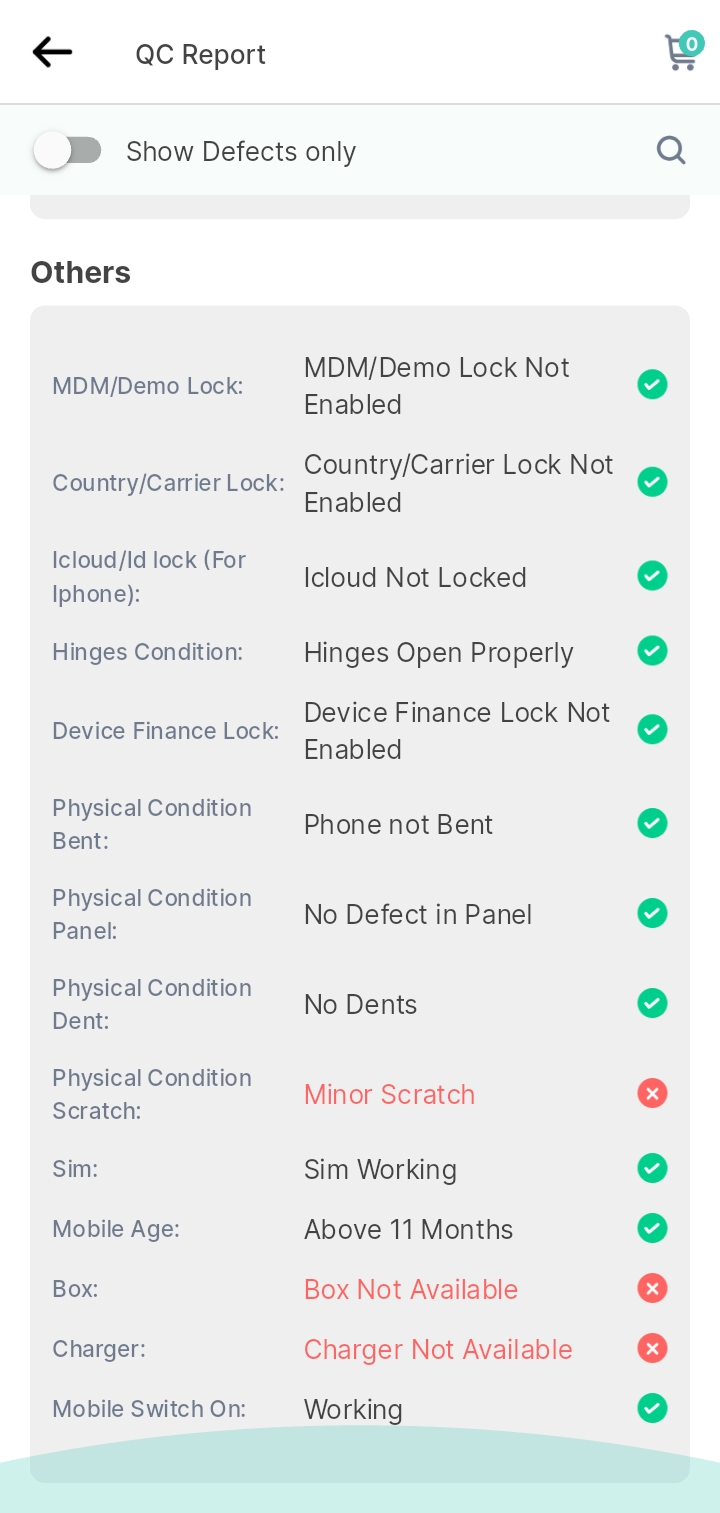Tap the cart badge showing 0

point(692,43)
